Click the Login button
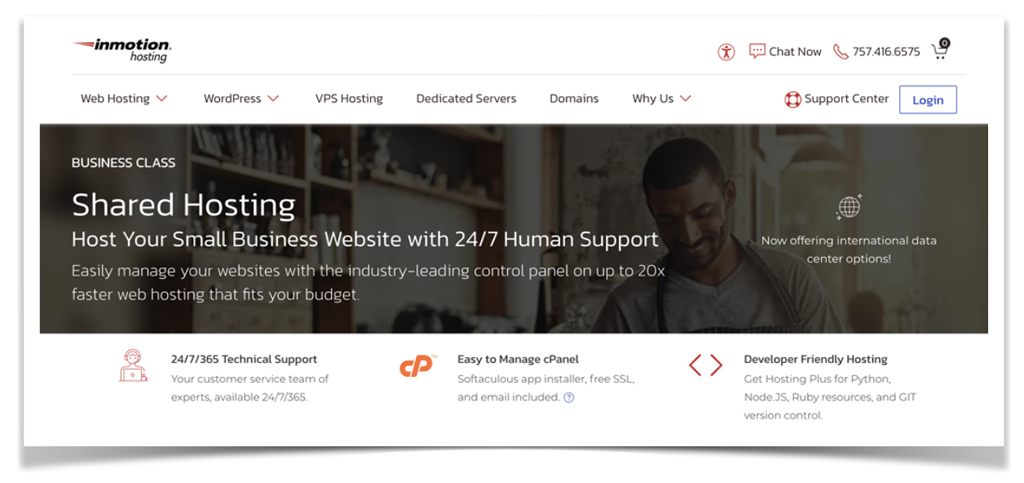 928,100
